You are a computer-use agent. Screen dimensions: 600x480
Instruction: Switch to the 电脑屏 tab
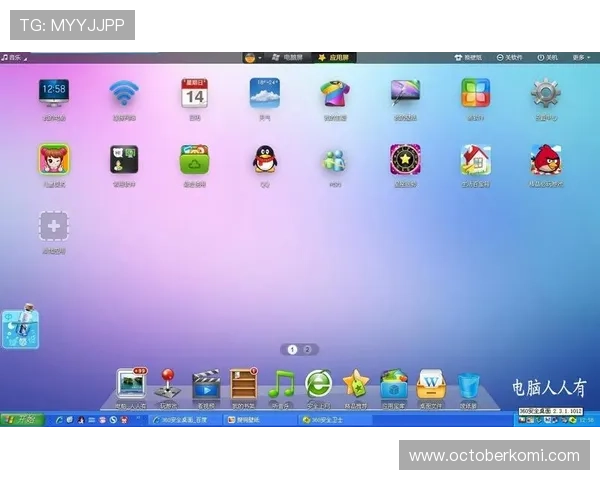pyautogui.click(x=287, y=57)
